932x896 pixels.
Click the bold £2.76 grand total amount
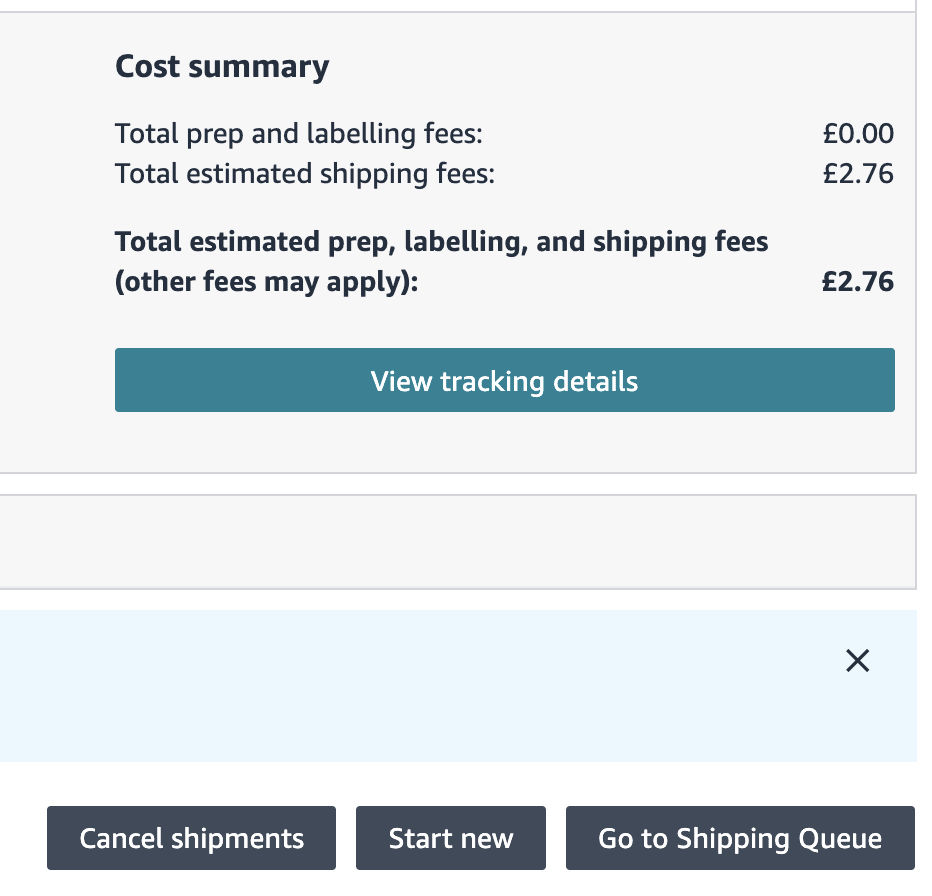(857, 282)
